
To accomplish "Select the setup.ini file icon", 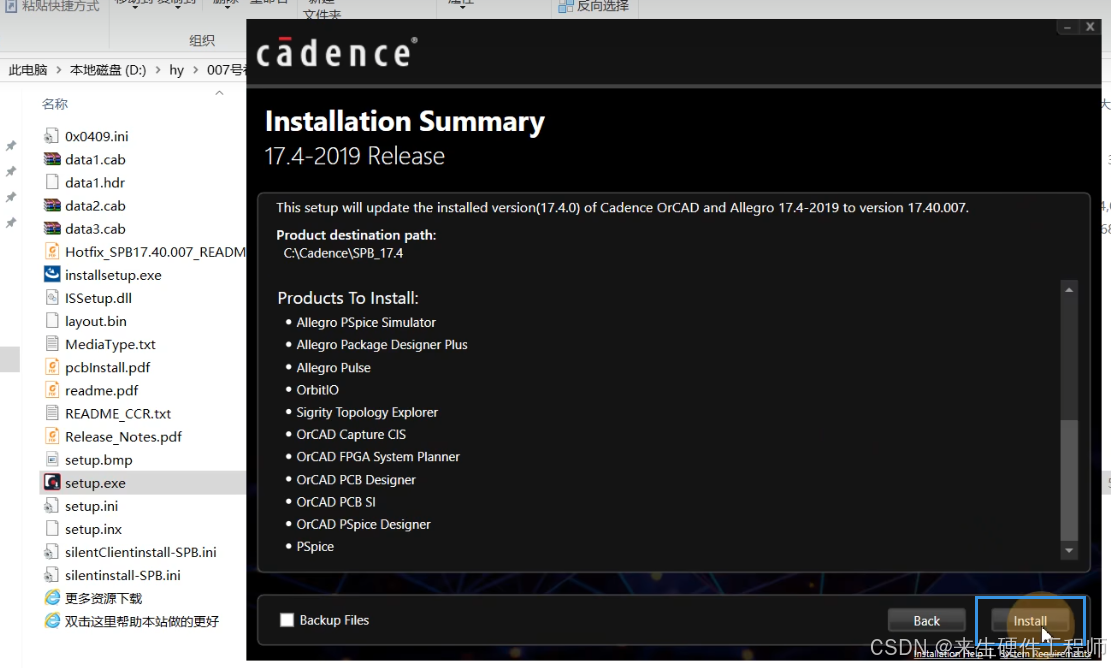I will tap(52, 506).
